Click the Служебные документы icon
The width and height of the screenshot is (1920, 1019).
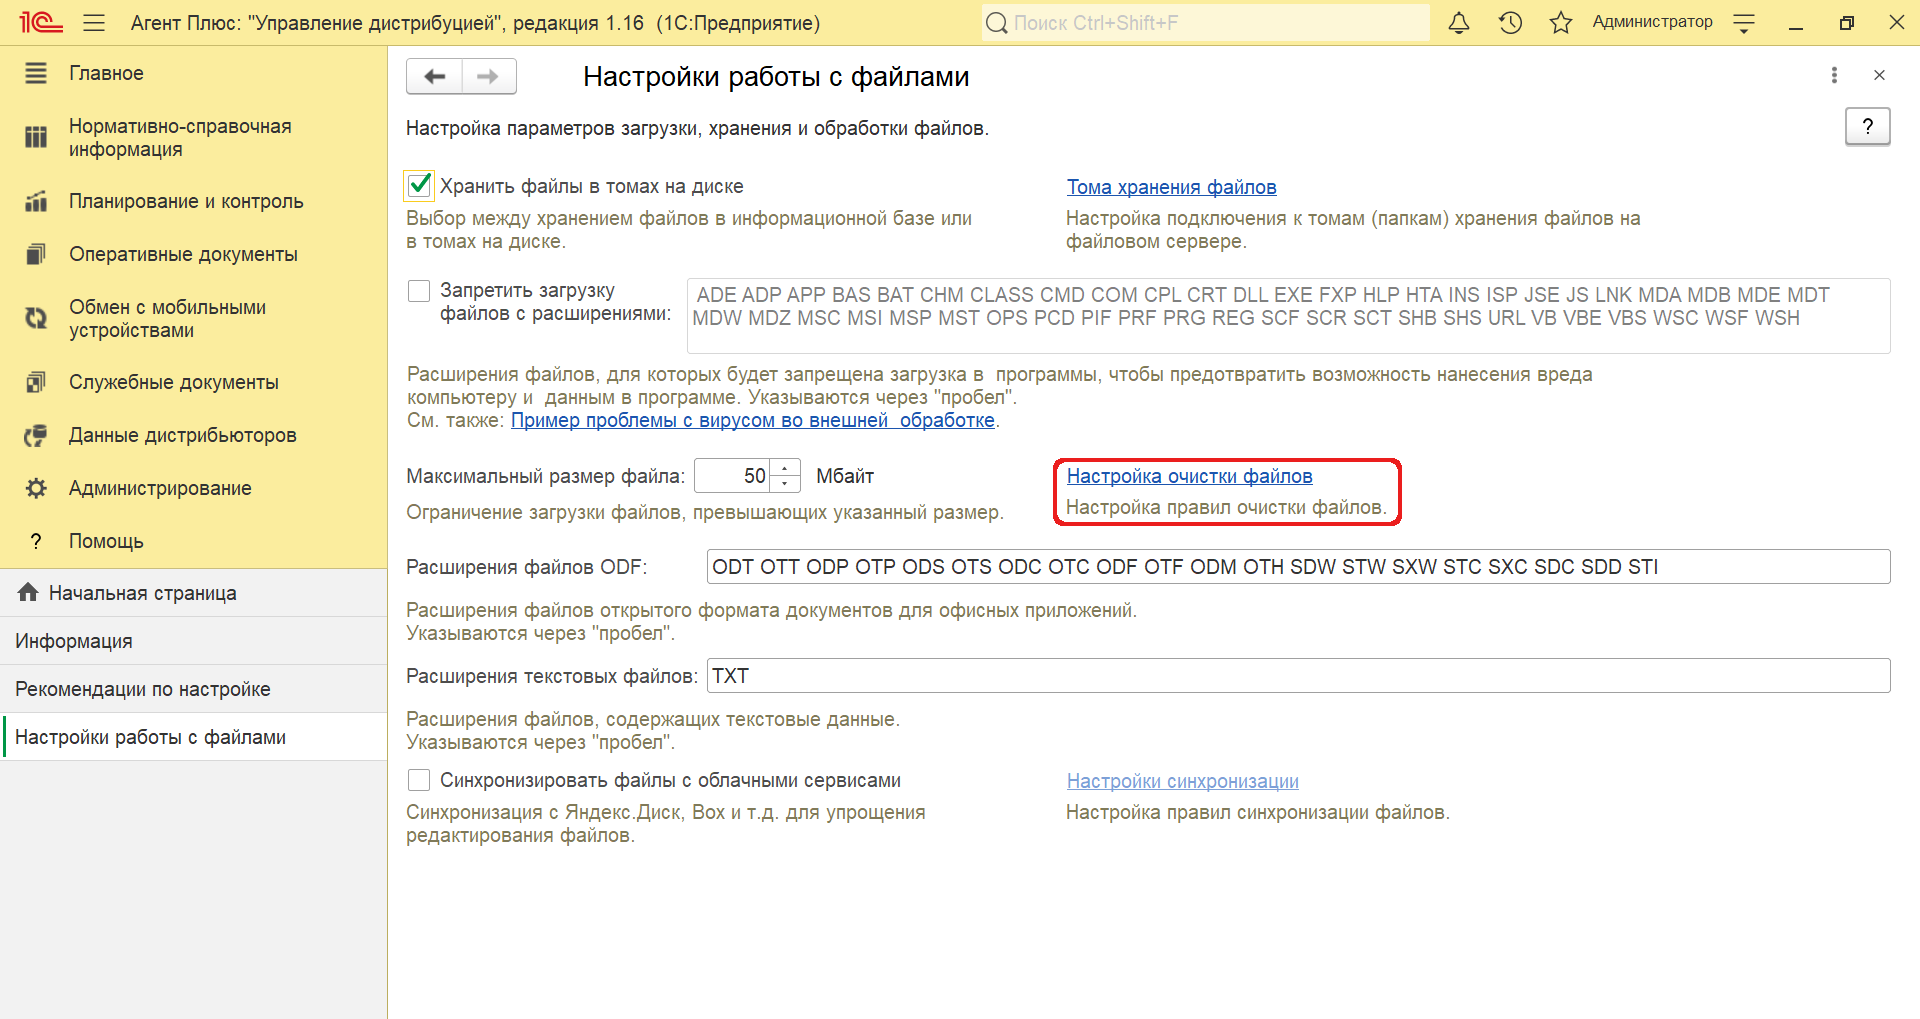(x=36, y=382)
